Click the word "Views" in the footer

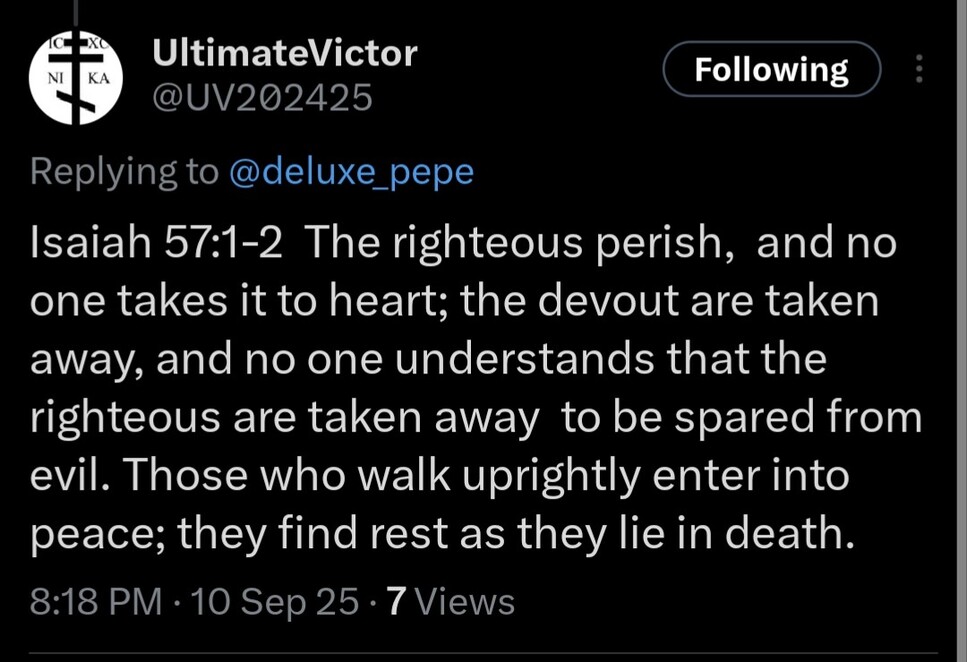465,601
